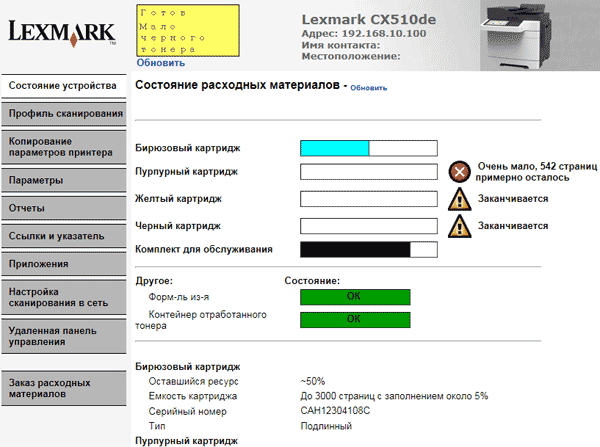
Task: Click the ~50% remaining resource value
Action: (x=313, y=381)
